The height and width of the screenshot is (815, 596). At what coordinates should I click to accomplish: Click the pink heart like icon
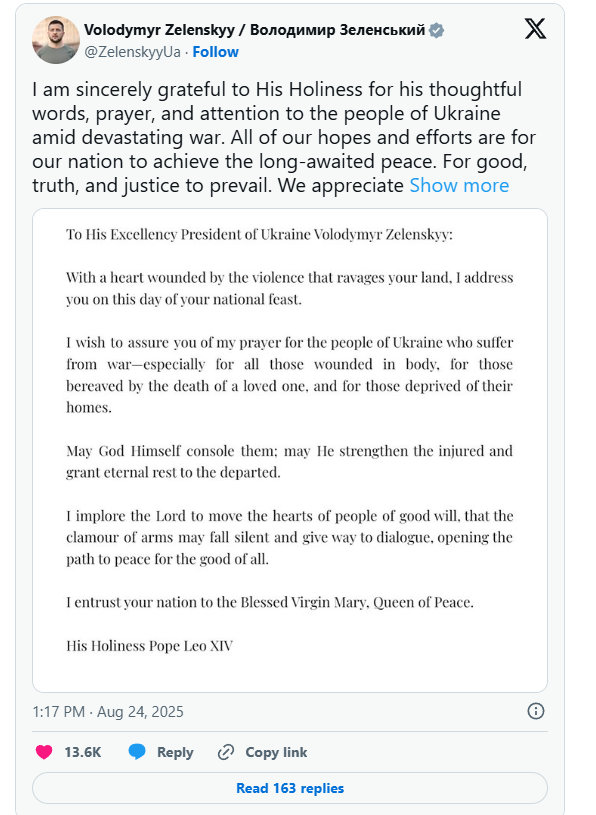44,752
